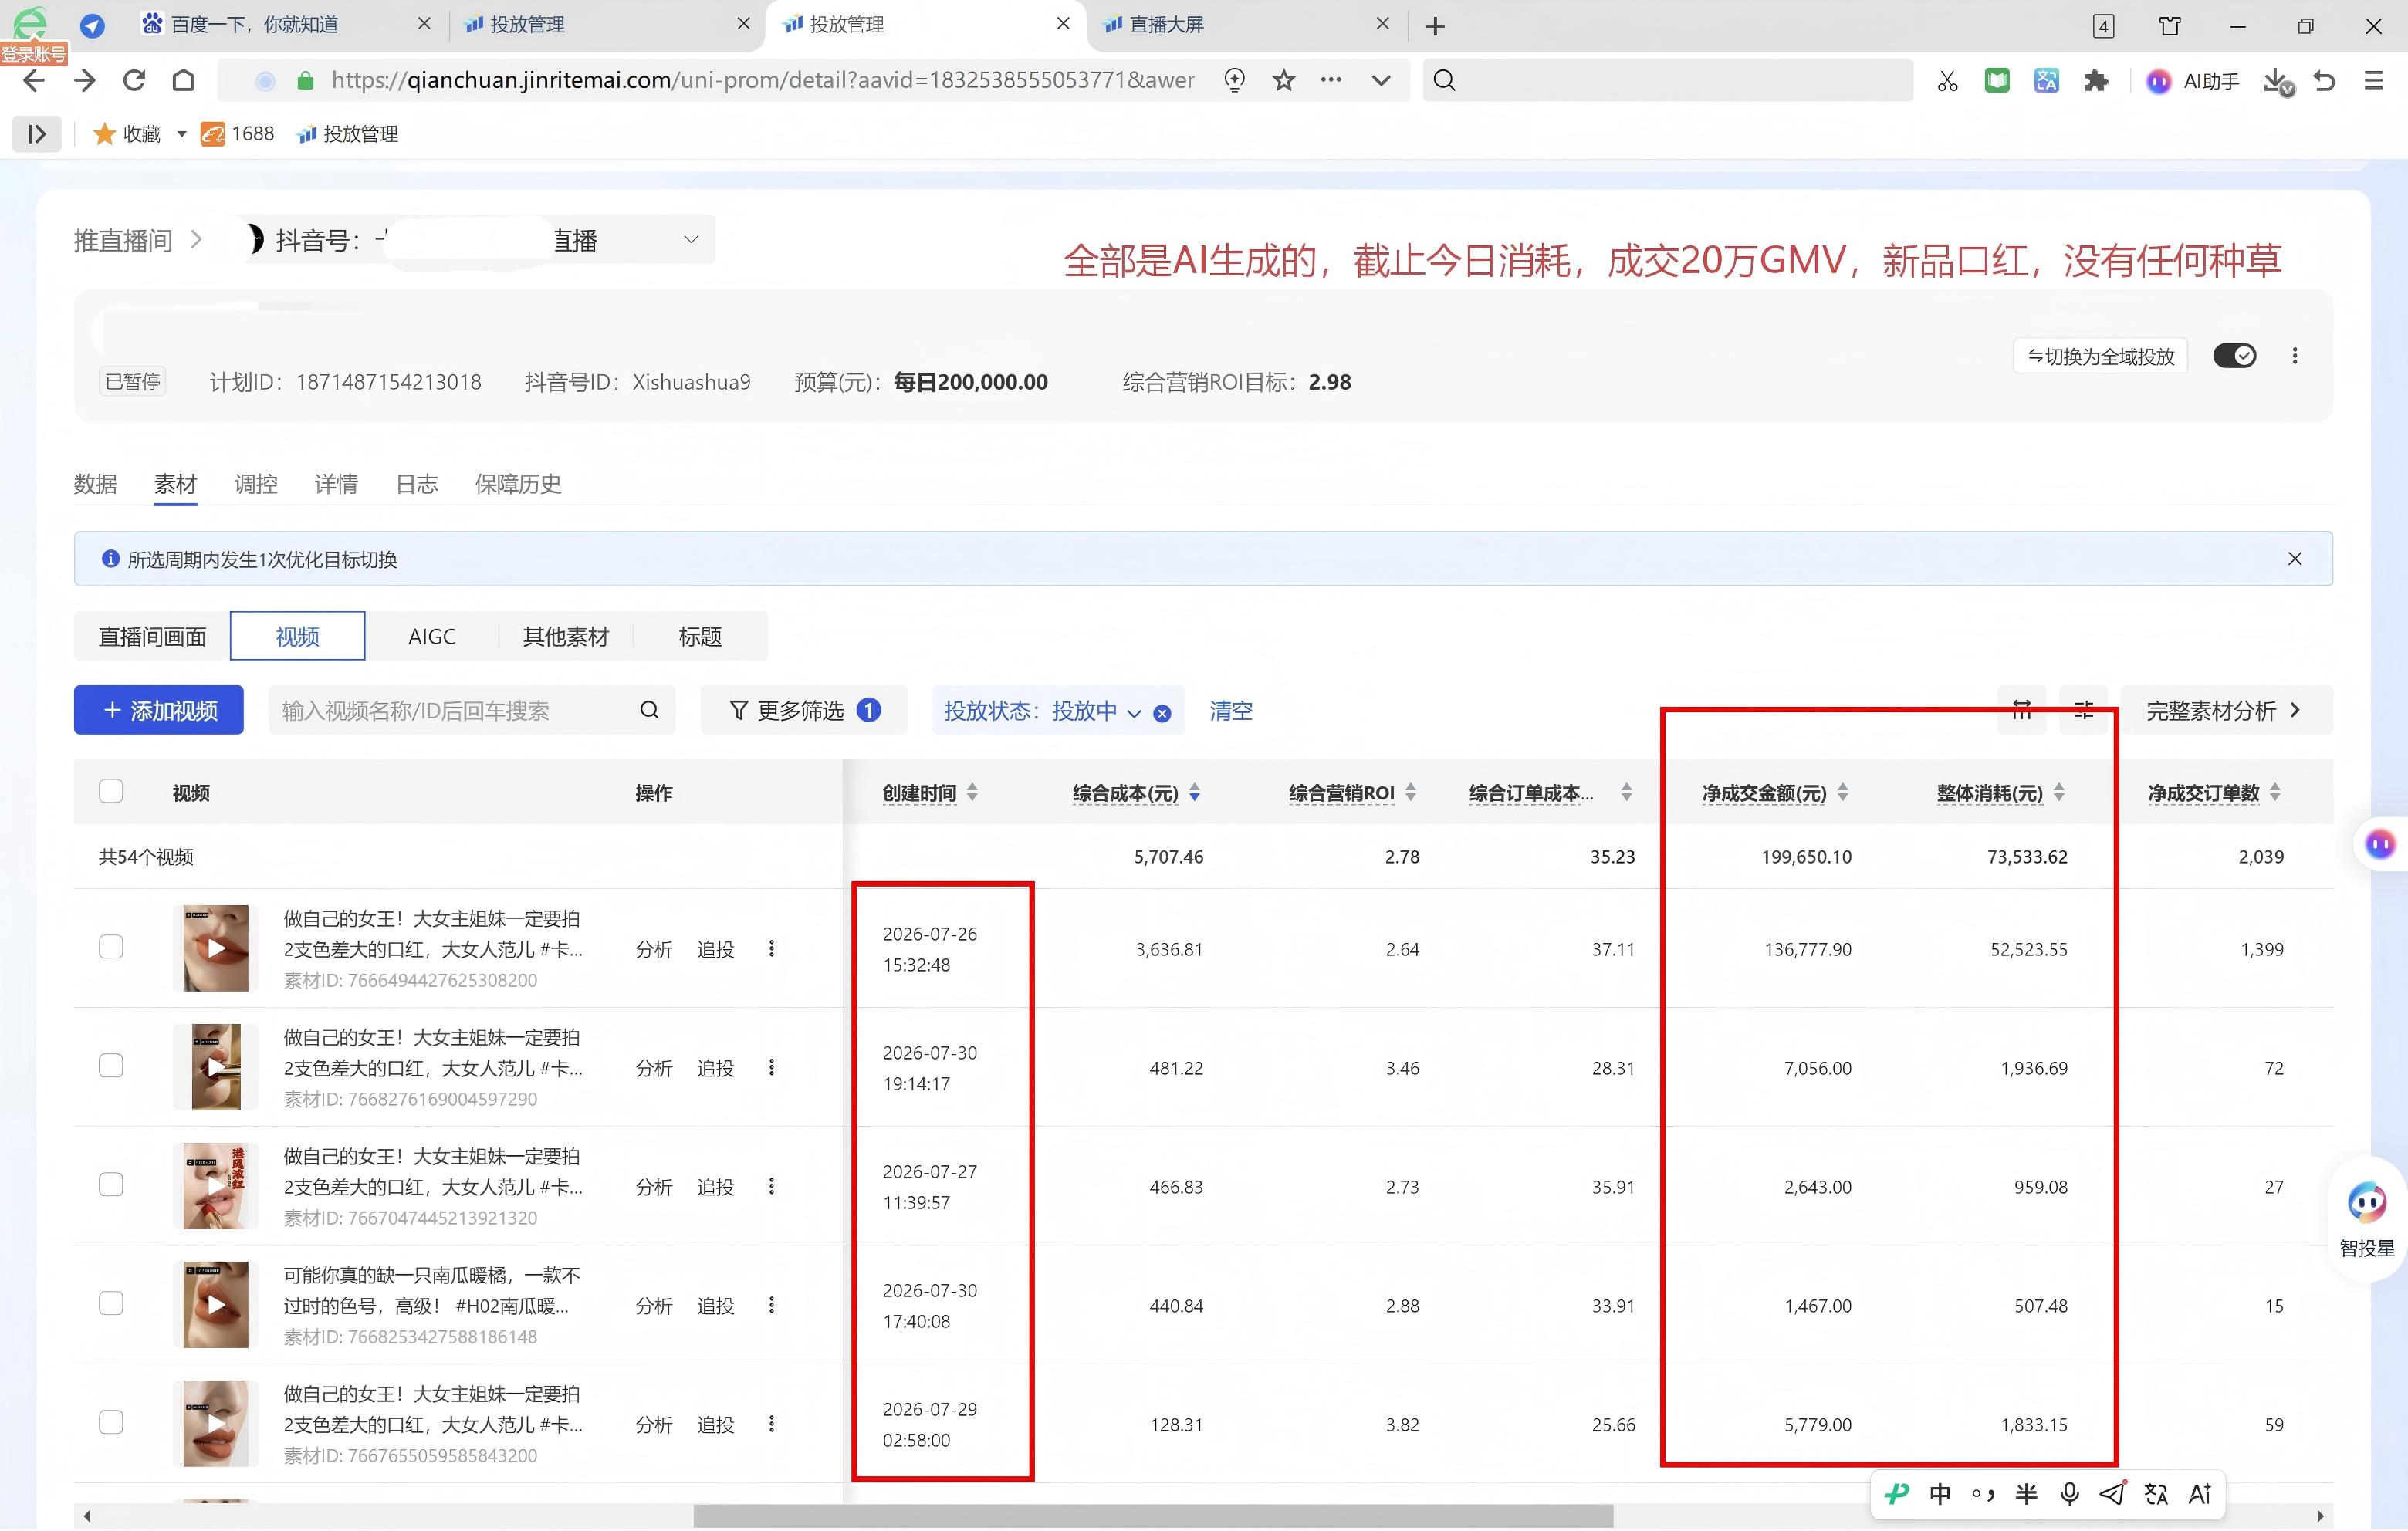Select the AIGC material tab
This screenshot has width=2408, height=1531.
tap(432, 637)
